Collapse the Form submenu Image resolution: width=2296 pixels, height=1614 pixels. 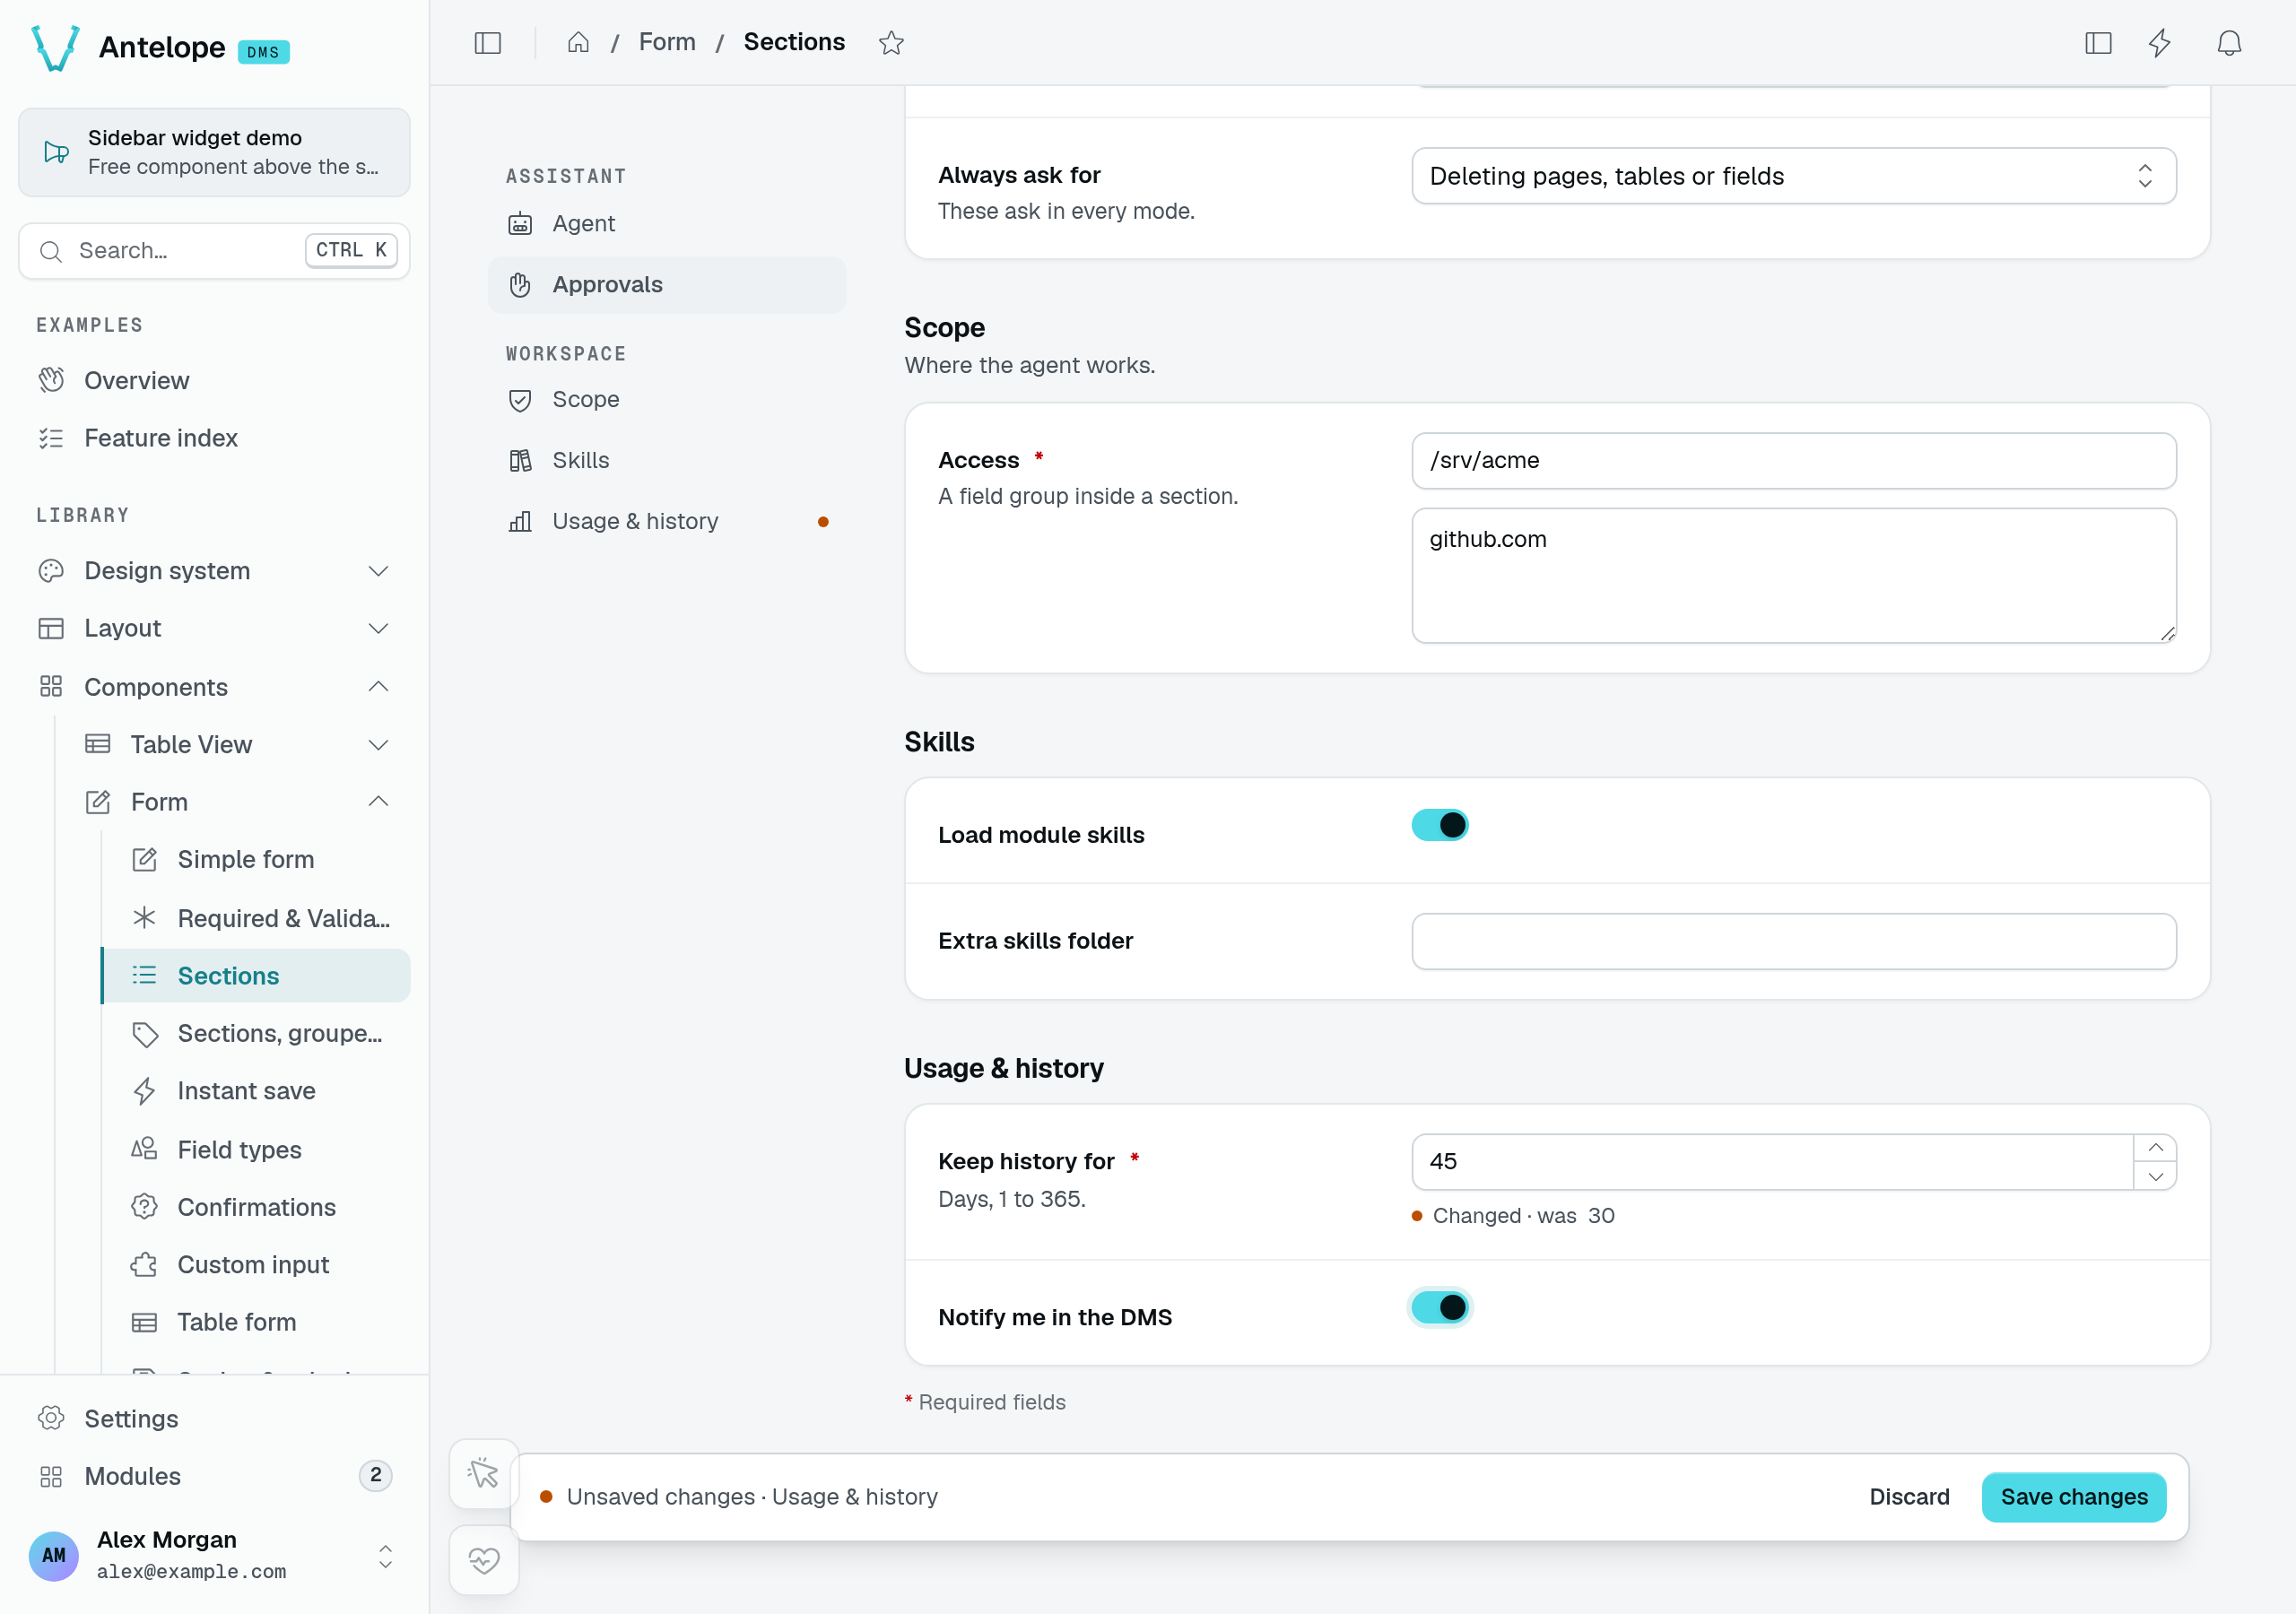pos(238,802)
